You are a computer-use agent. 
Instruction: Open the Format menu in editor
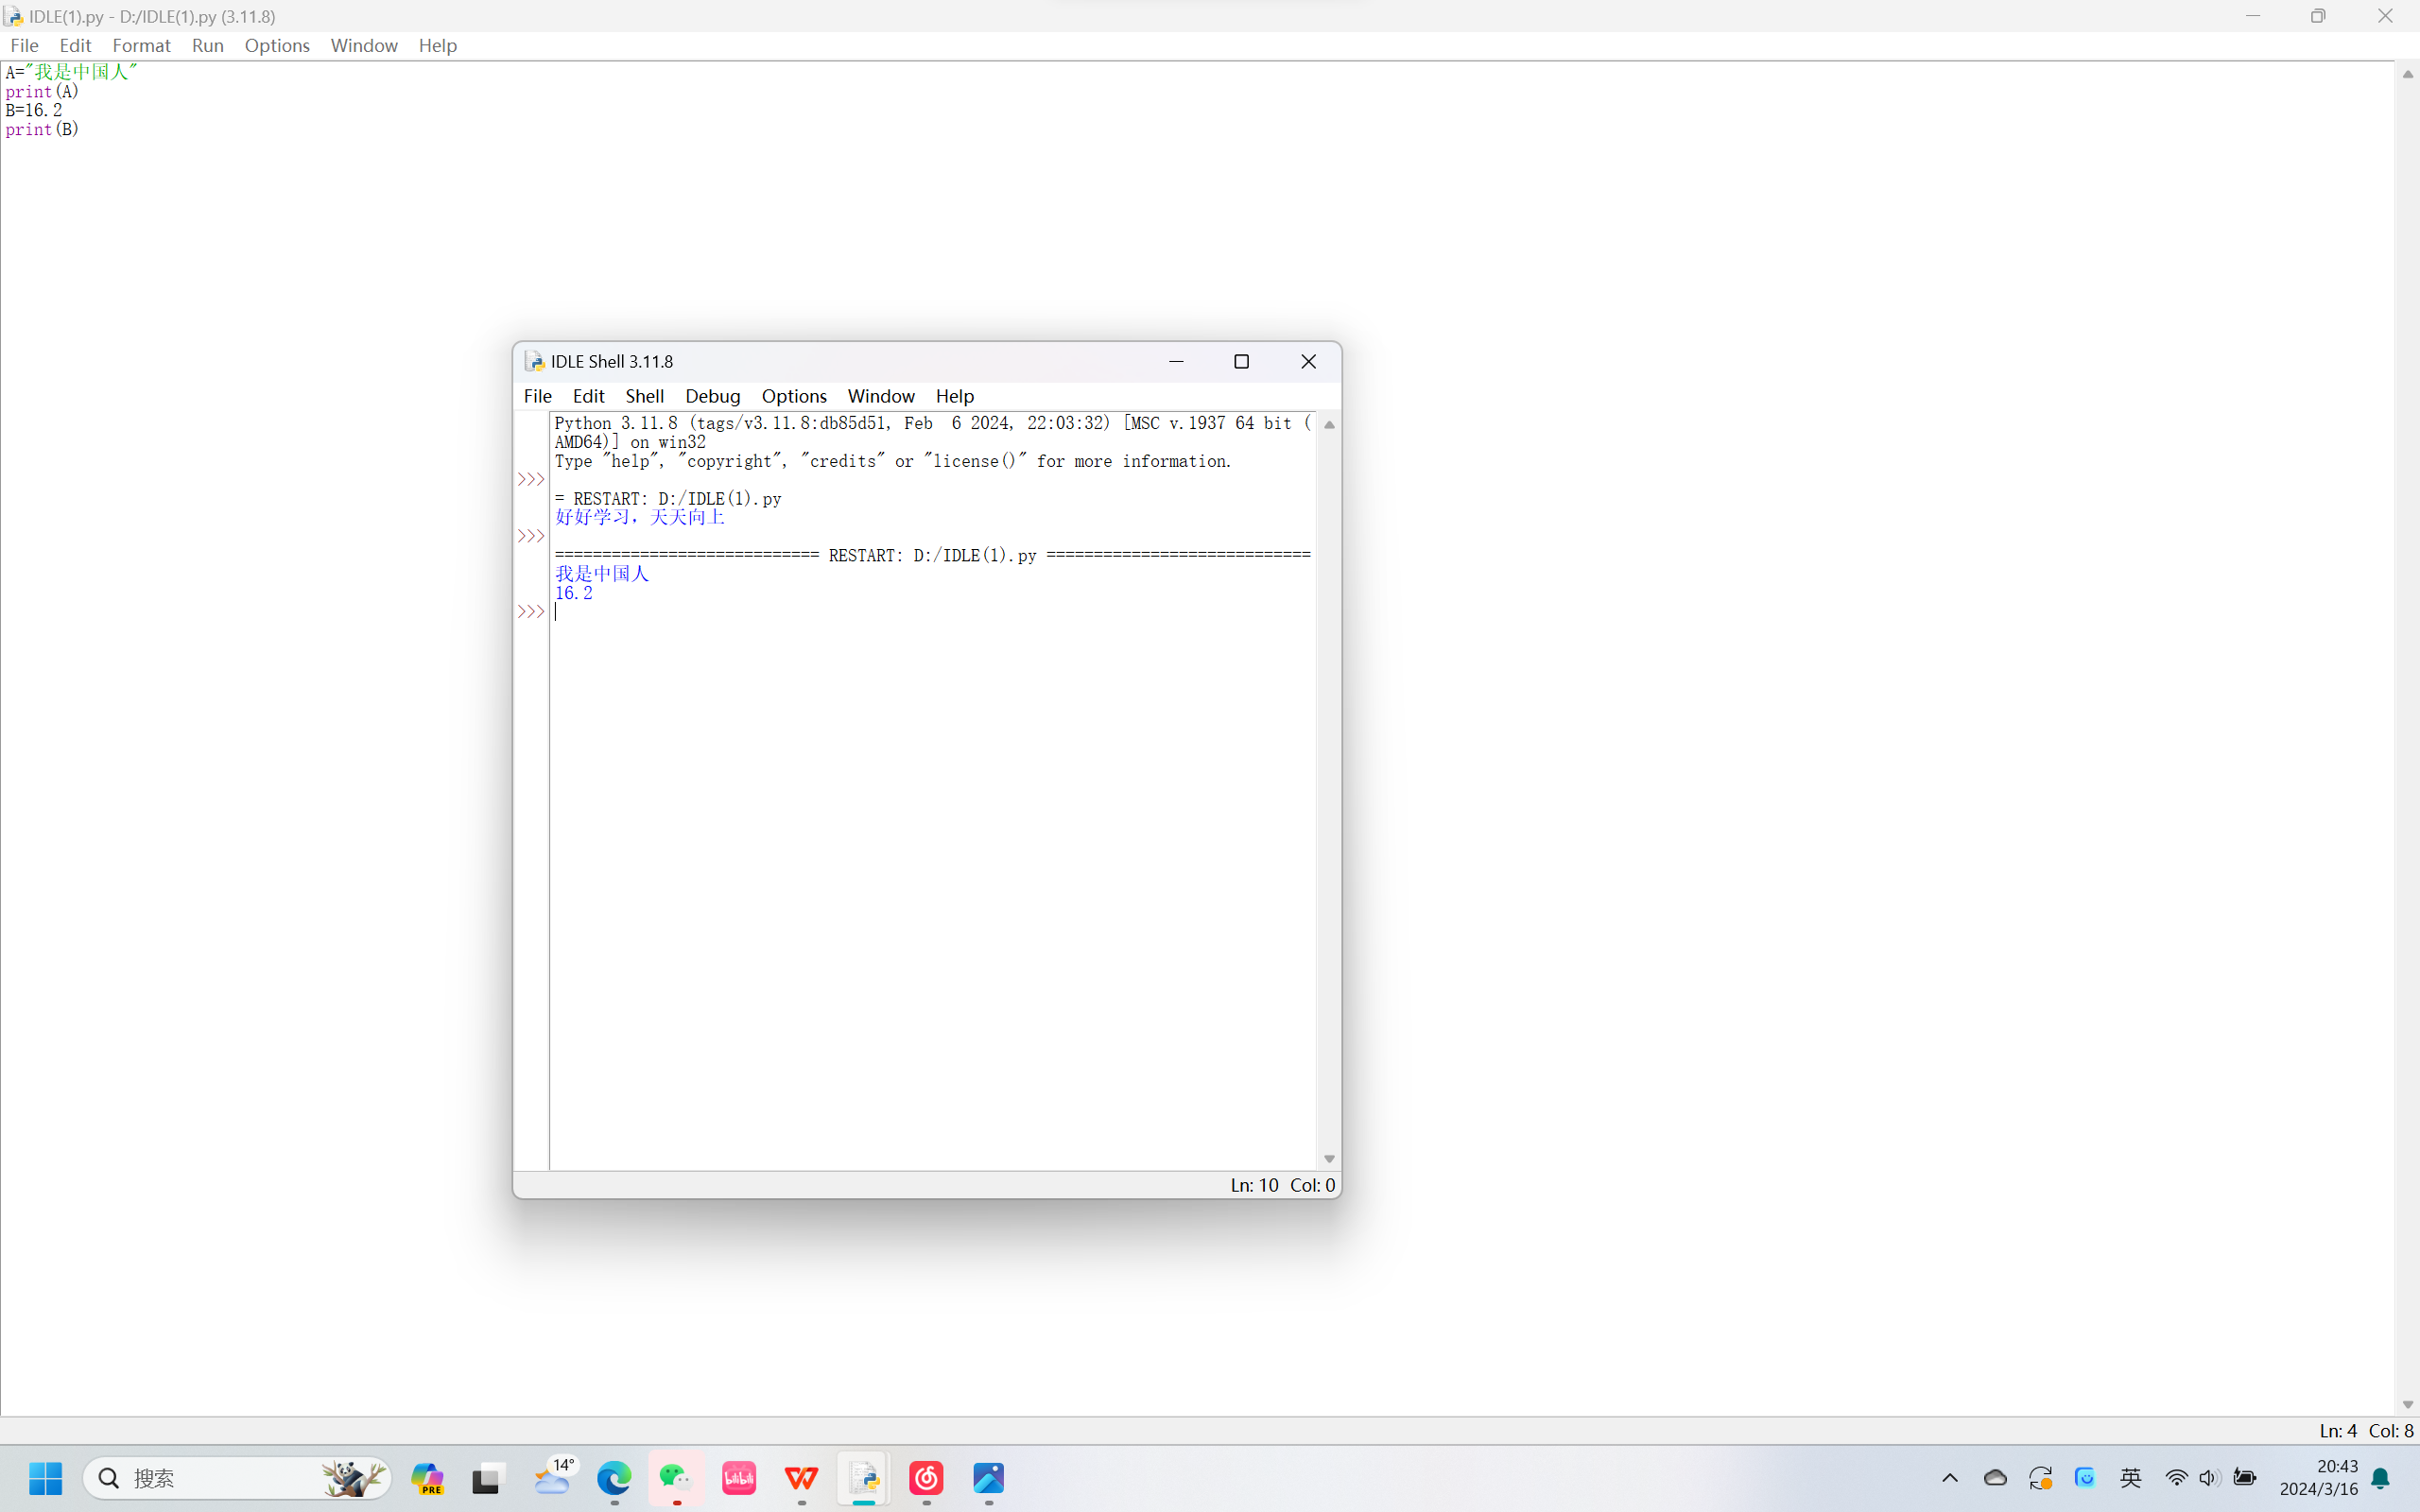pos(141,45)
